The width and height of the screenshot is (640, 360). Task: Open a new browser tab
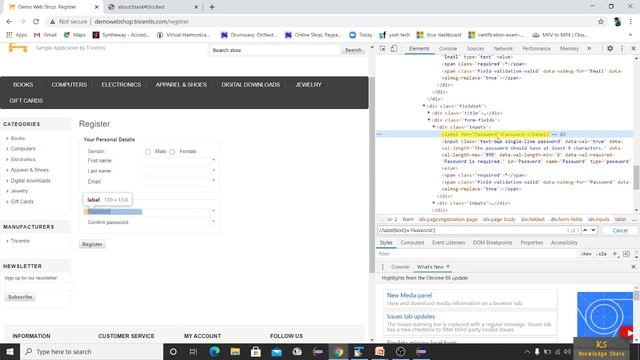[x=212, y=7]
